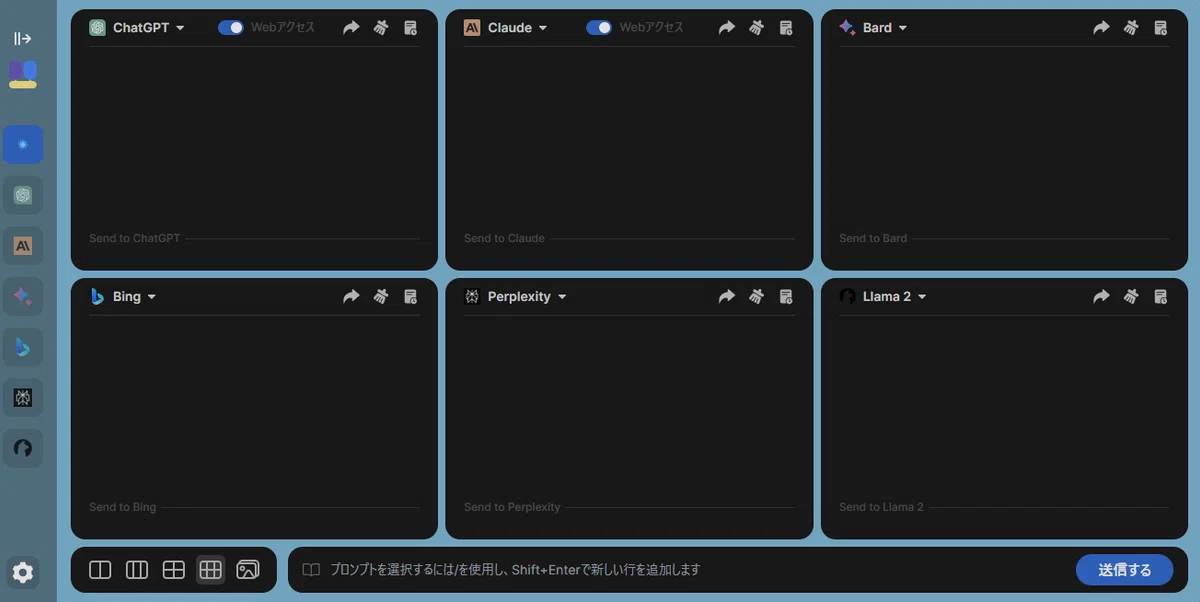The height and width of the screenshot is (602, 1200).
Task: Open Bing from the sidebar
Action: 22,347
